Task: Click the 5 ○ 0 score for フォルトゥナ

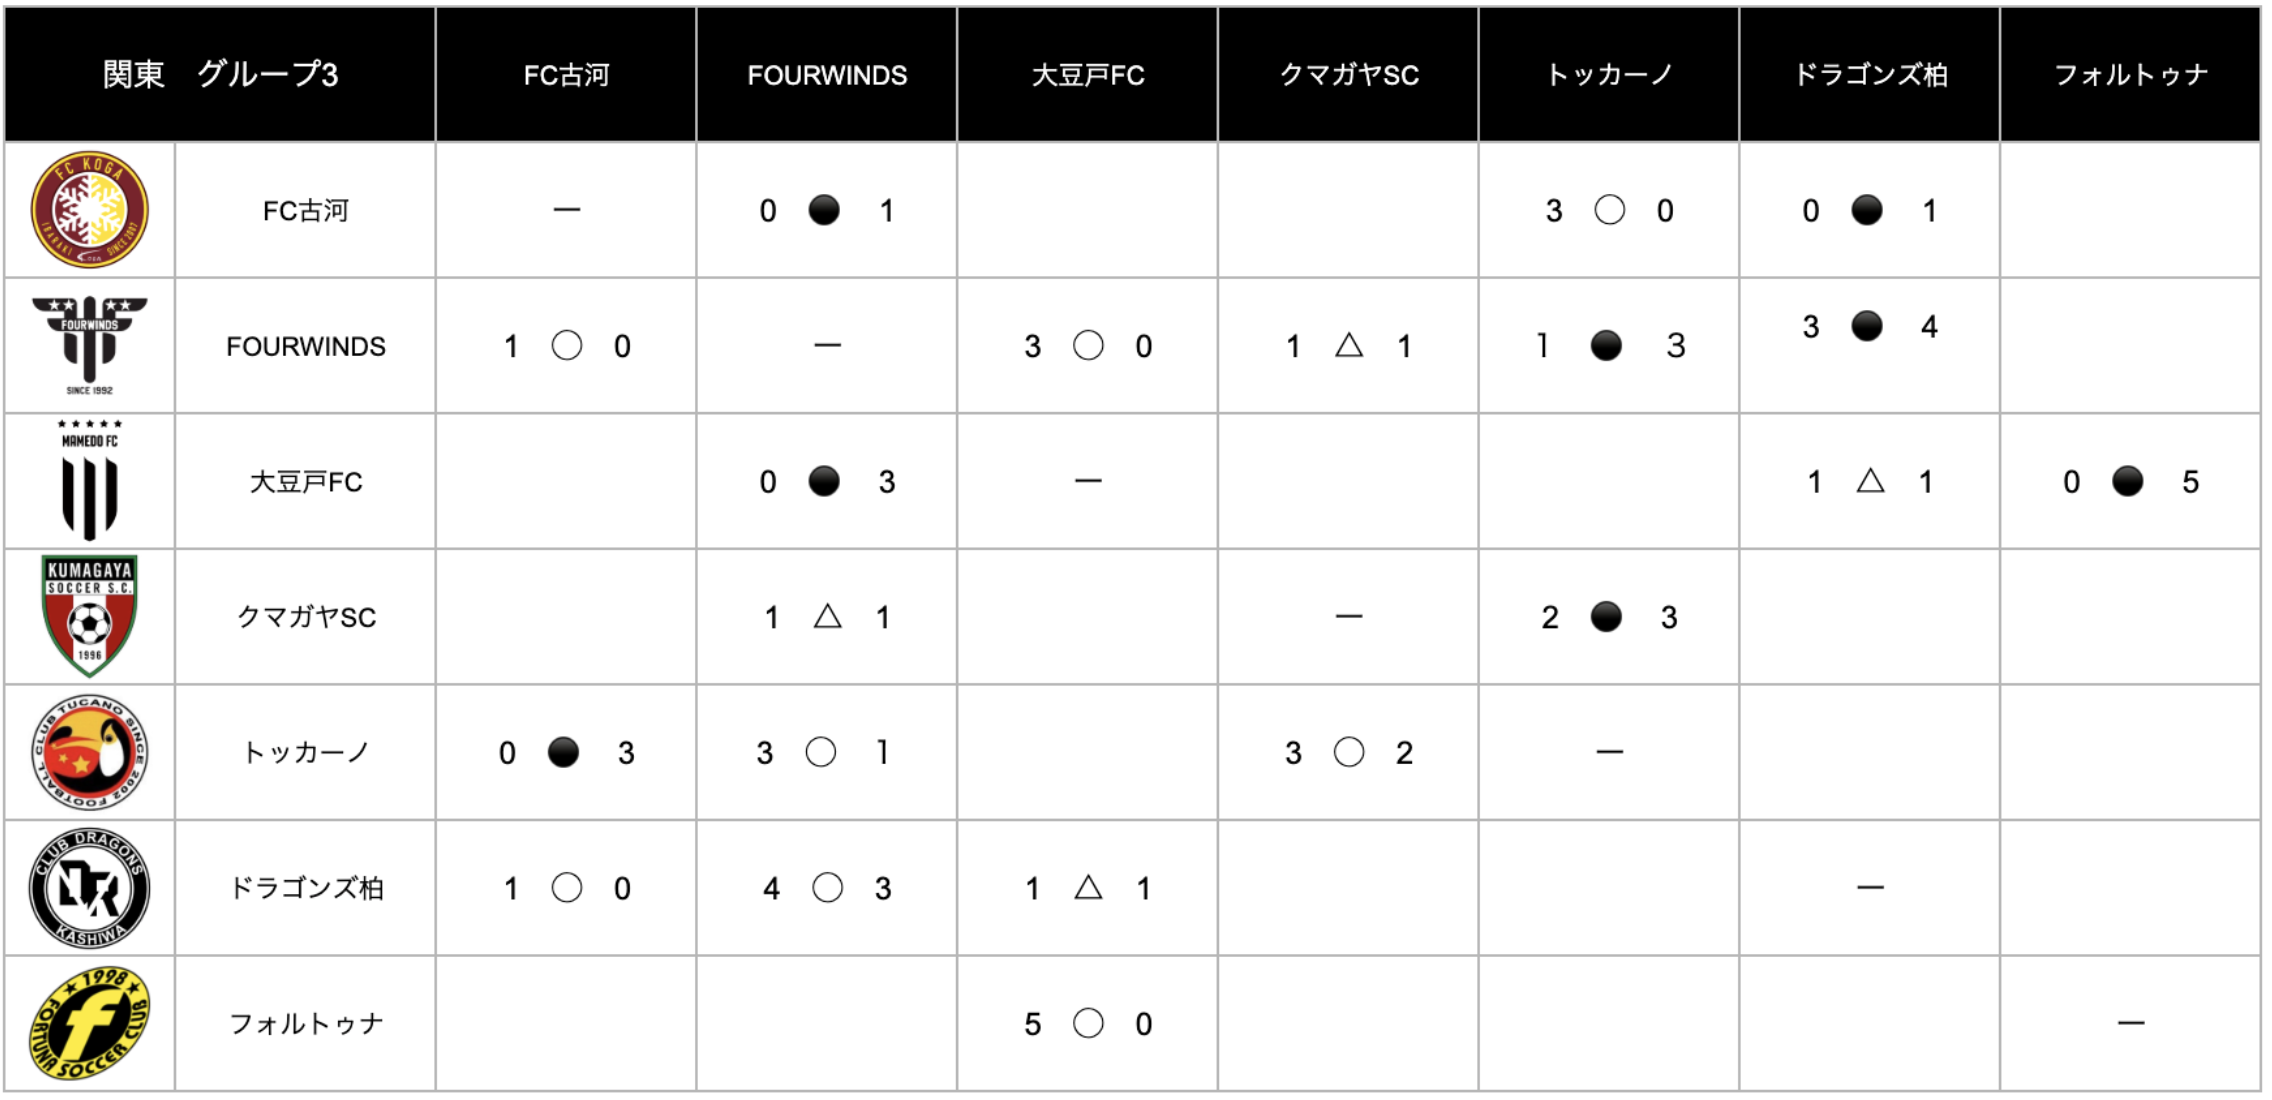Action: tap(1088, 1023)
